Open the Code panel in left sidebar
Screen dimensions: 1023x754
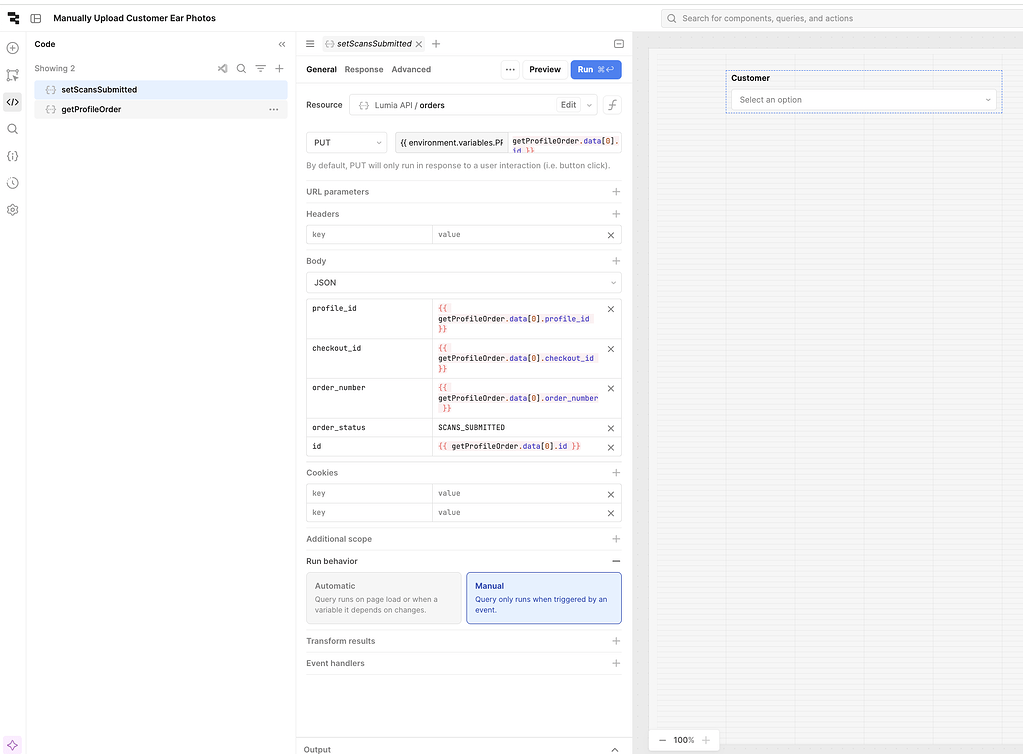[x=12, y=102]
